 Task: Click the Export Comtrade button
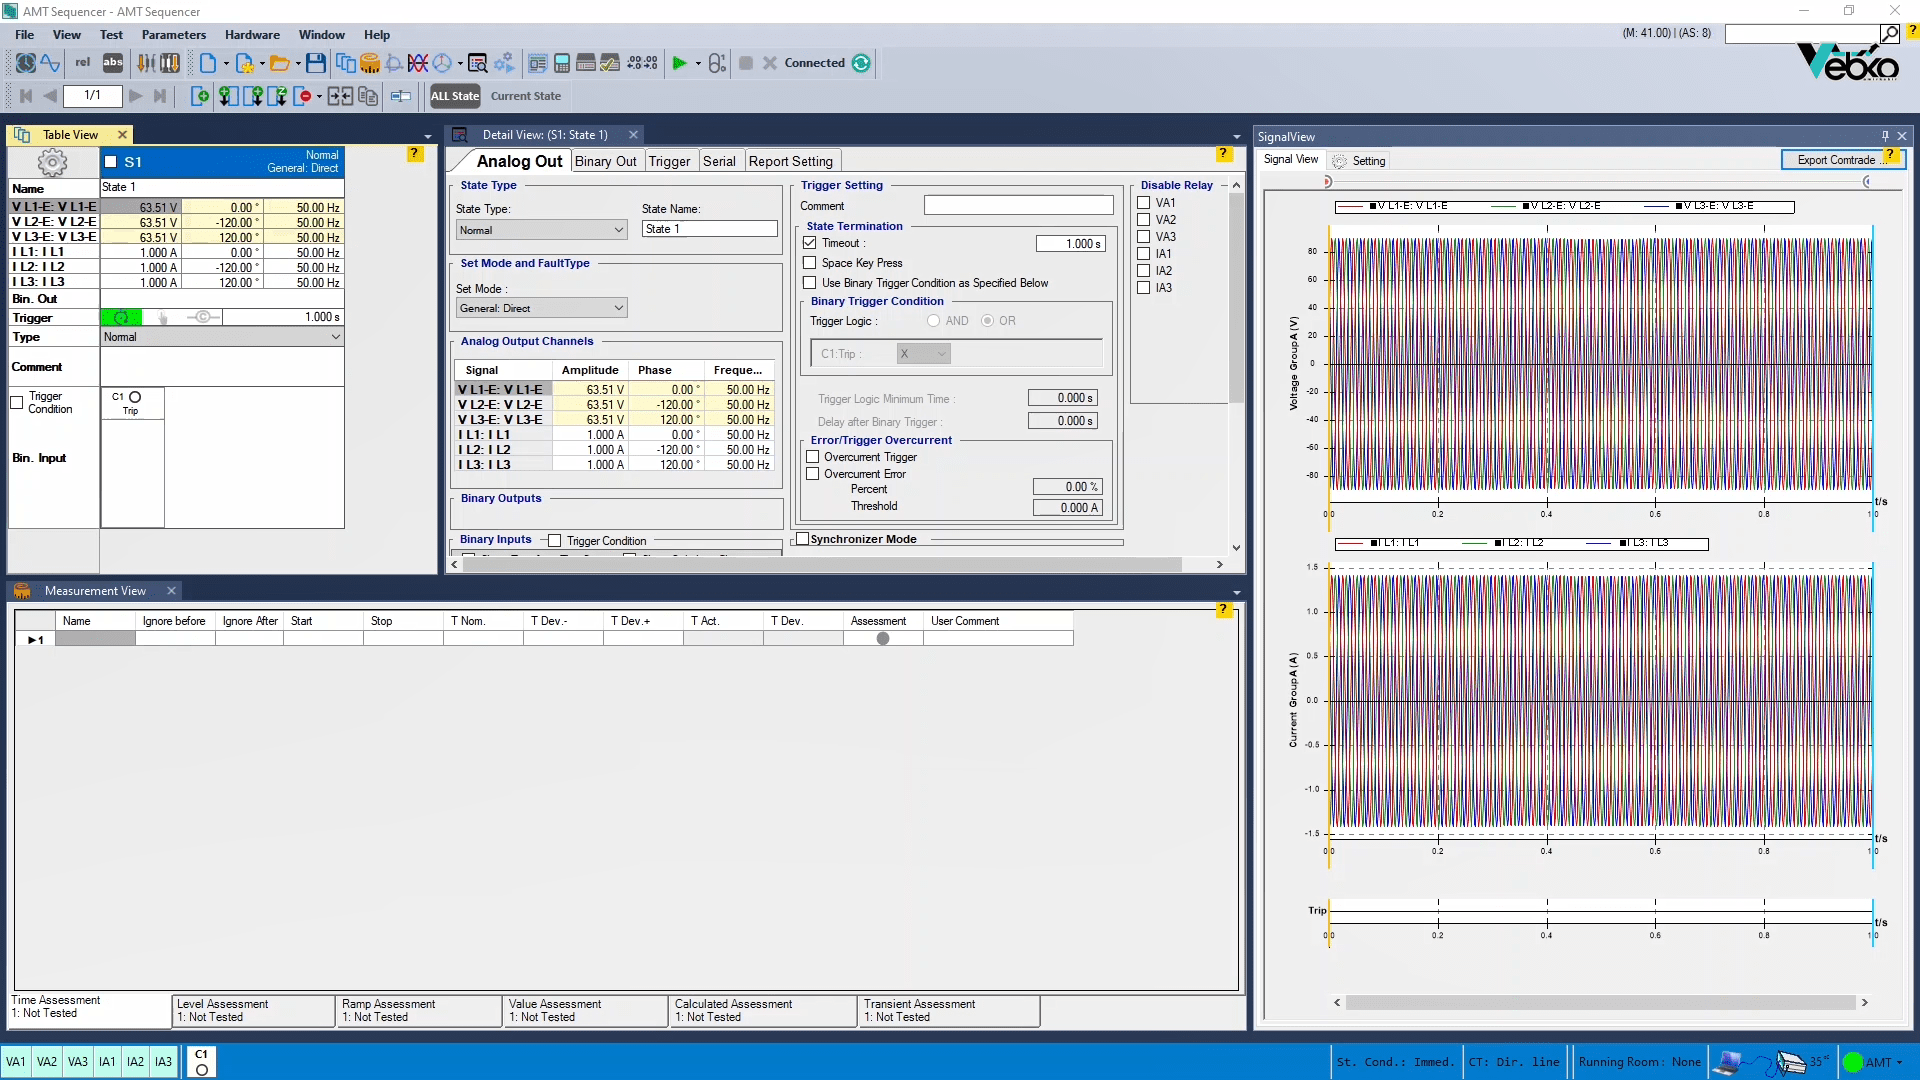pyautogui.click(x=1835, y=160)
